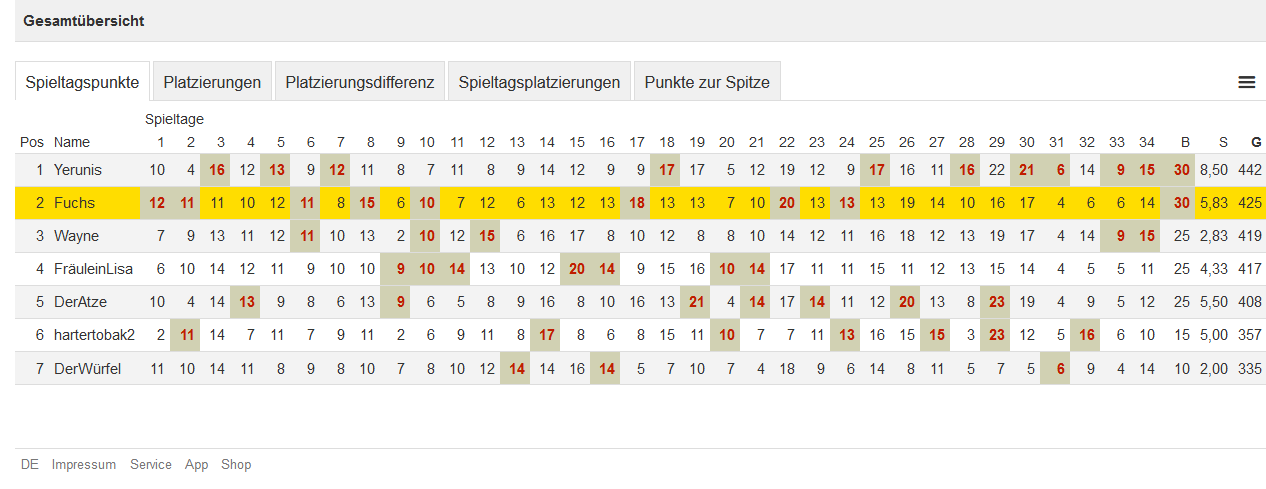Open the Platzierungsdifferenz tab
Screen dimensions: 1266x489
click(x=360, y=82)
